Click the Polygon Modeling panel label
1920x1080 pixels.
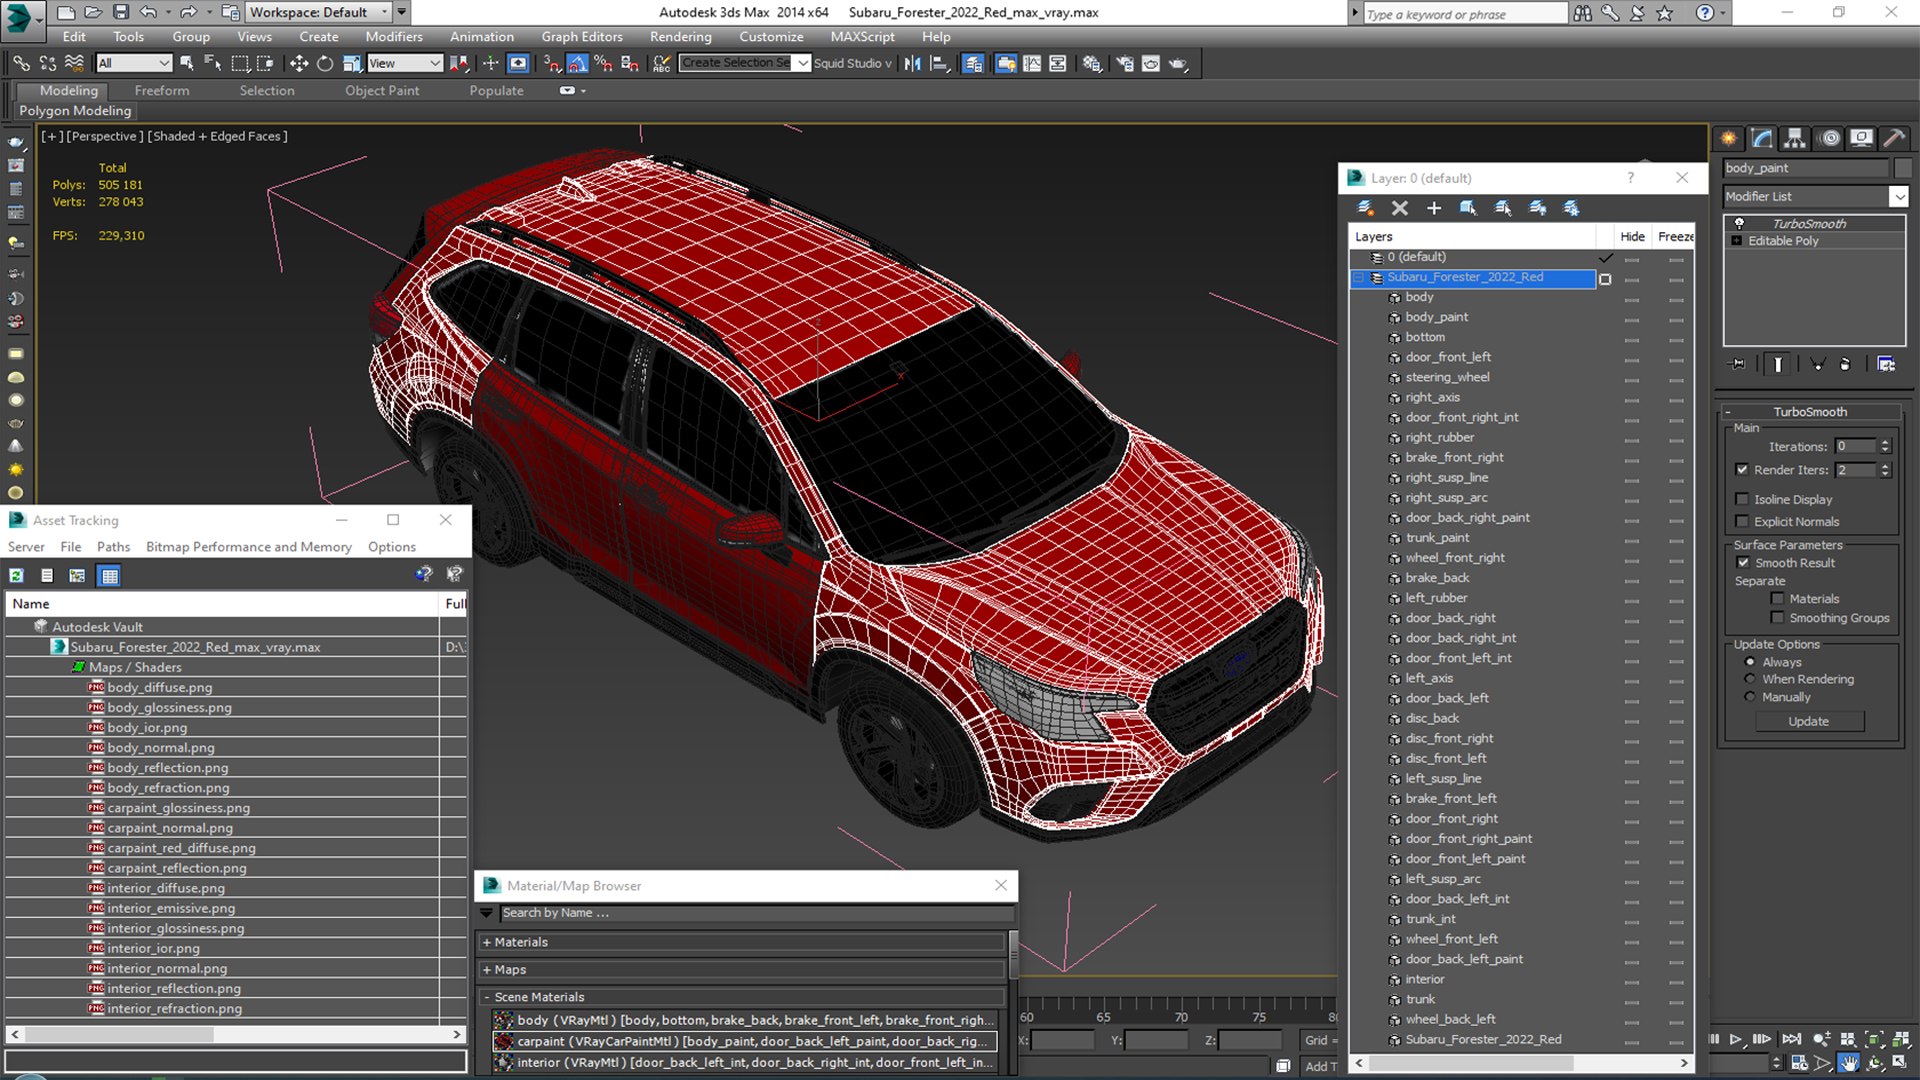(x=75, y=111)
